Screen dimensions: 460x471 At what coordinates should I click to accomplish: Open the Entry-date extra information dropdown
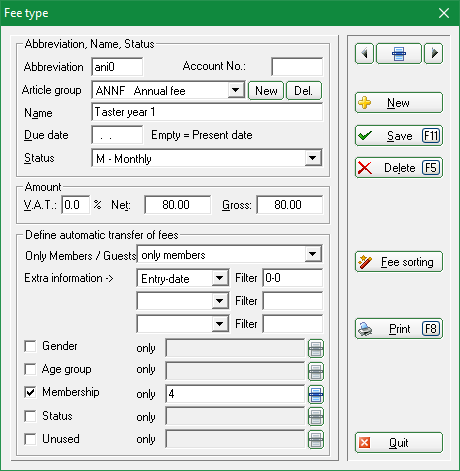[x=220, y=278]
